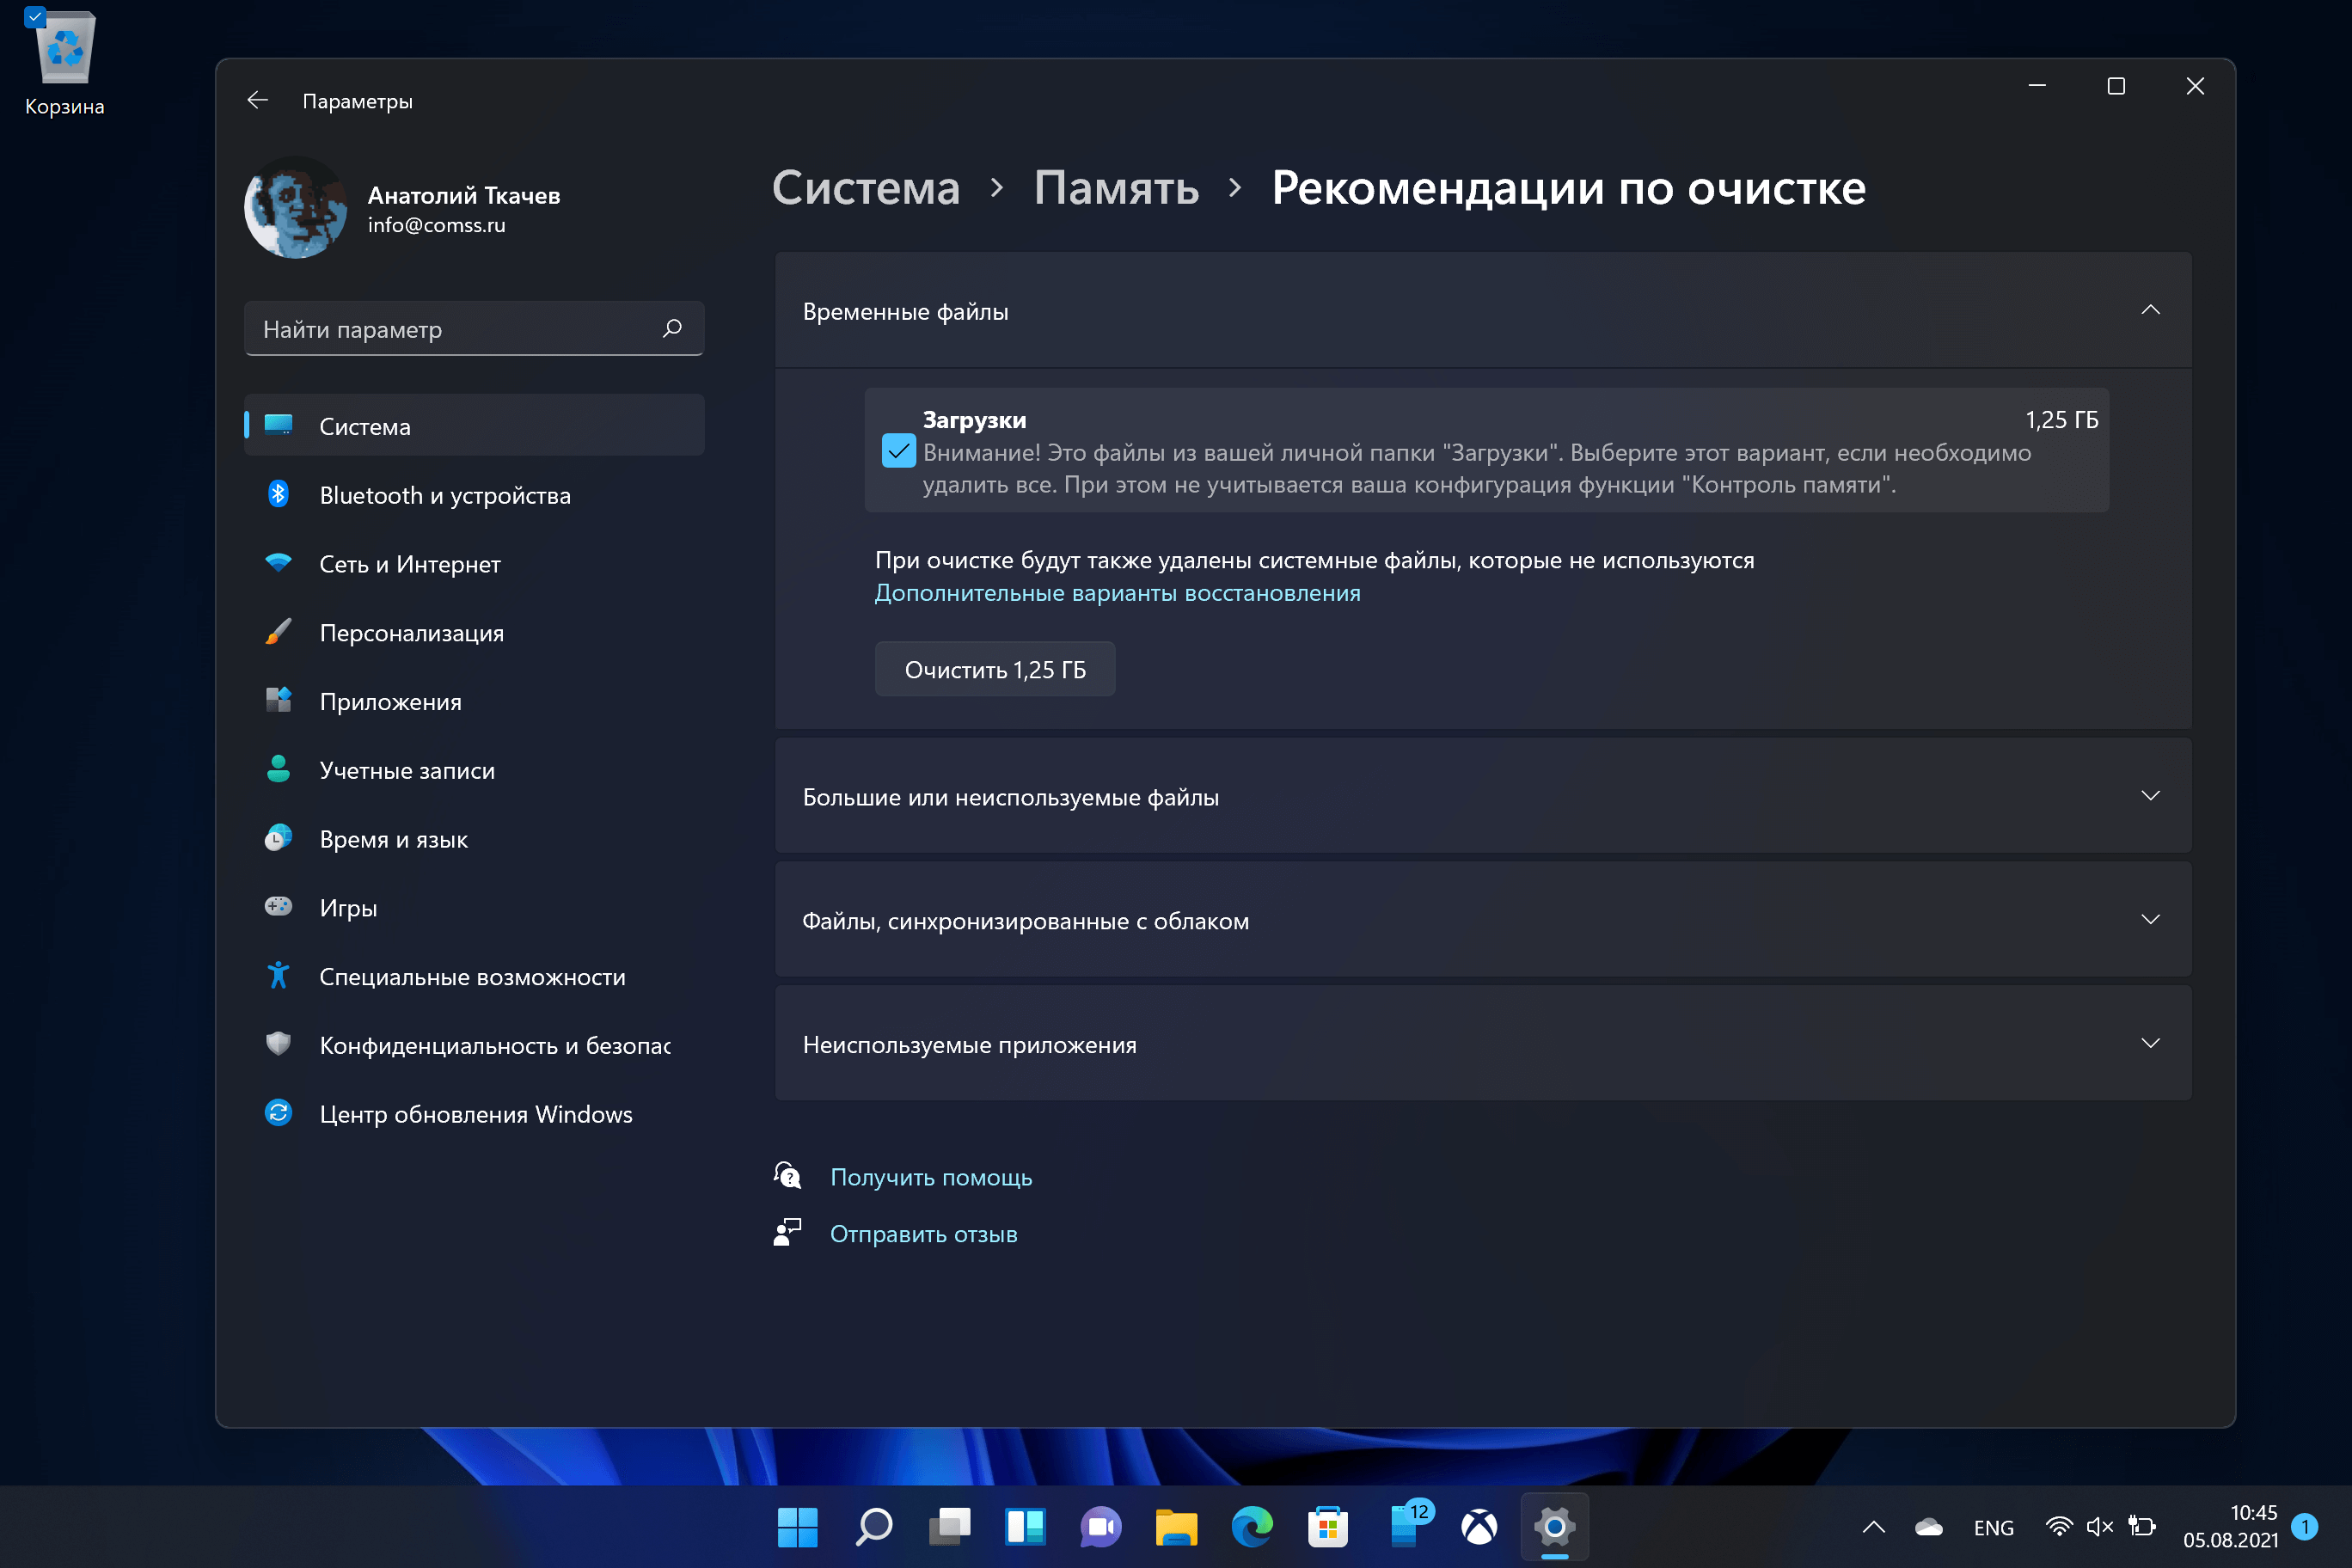Screen dimensions: 2352x1568
Task: Click Отправить отзыв option
Action: point(924,1234)
